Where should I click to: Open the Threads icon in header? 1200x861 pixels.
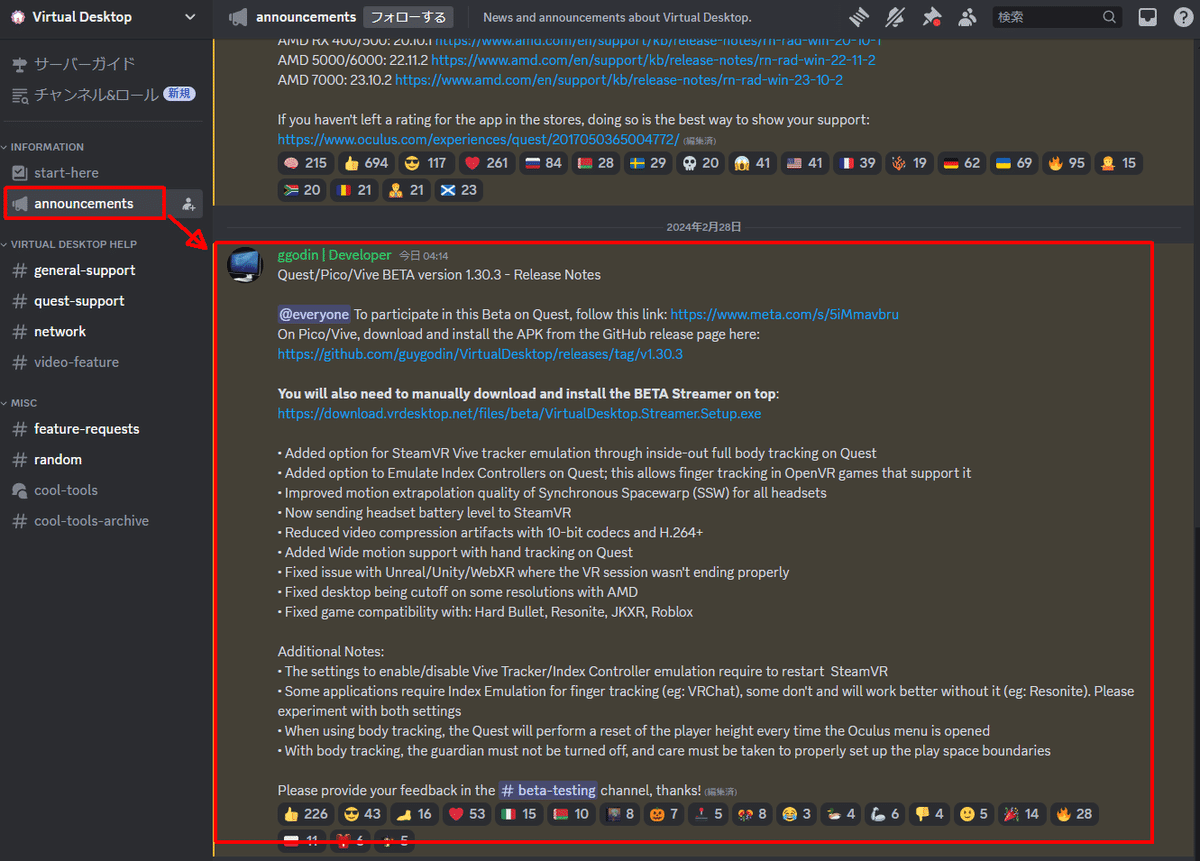859,17
